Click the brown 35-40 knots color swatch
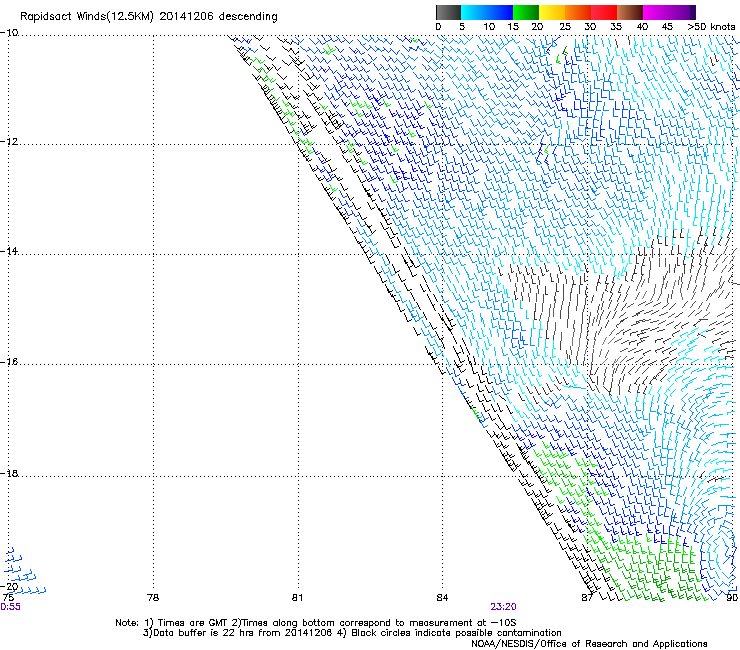The width and height of the screenshot is (740, 650). coord(630,12)
